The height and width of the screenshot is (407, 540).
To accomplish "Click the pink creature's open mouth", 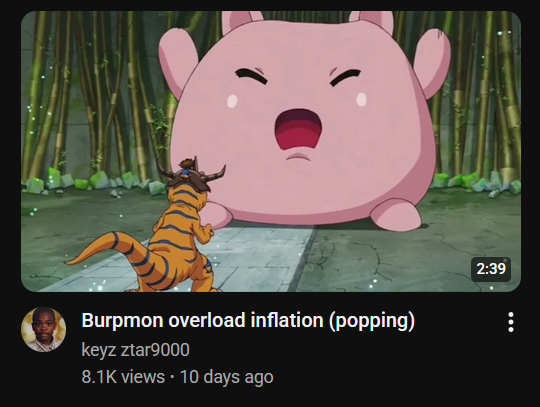I will pyautogui.click(x=298, y=130).
